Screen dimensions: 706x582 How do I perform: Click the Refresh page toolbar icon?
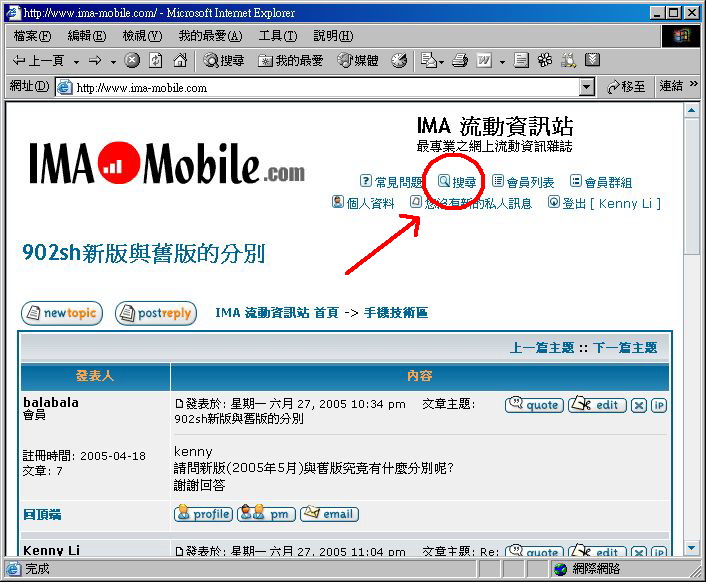point(155,61)
